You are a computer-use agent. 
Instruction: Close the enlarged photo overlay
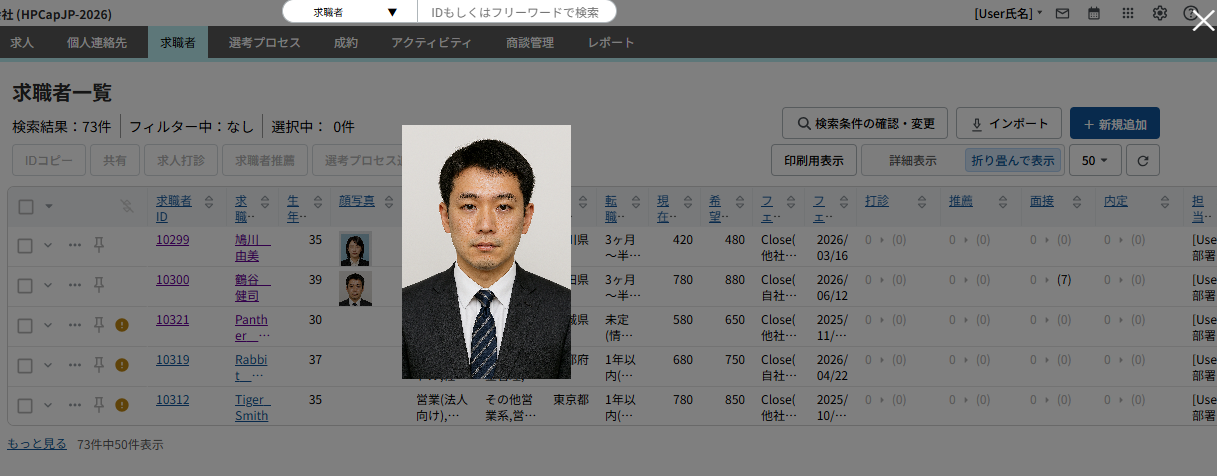(1203, 21)
